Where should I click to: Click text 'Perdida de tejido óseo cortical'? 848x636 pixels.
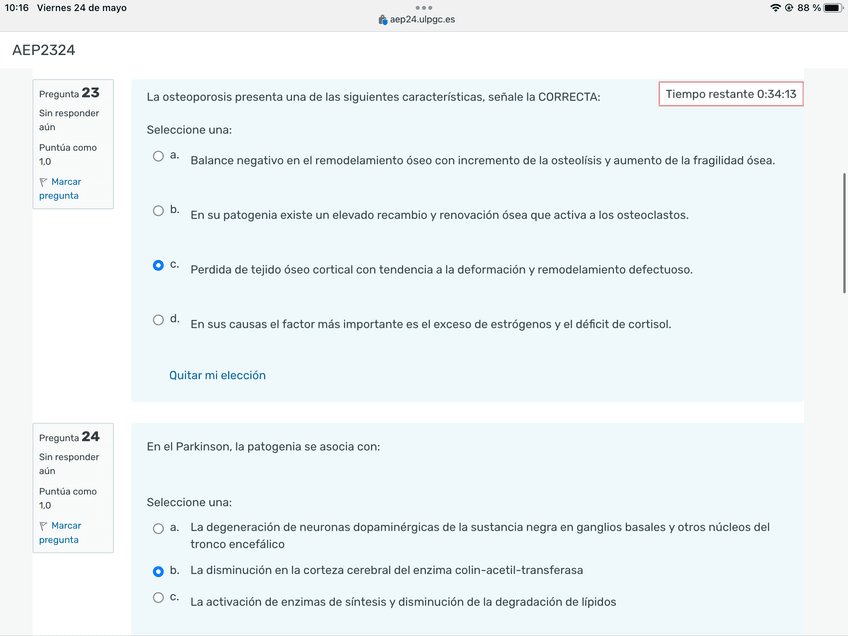tap(271, 270)
